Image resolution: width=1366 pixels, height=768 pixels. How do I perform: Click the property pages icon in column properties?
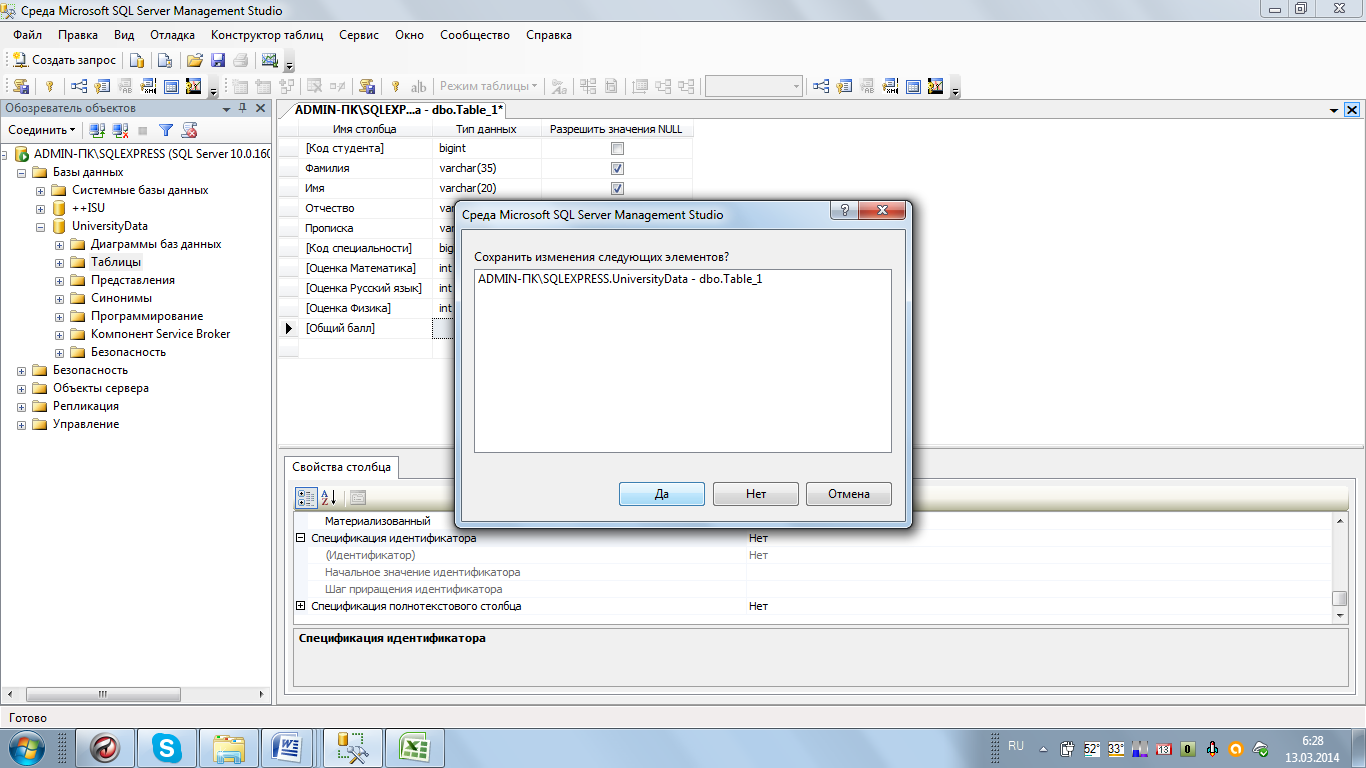(357, 498)
